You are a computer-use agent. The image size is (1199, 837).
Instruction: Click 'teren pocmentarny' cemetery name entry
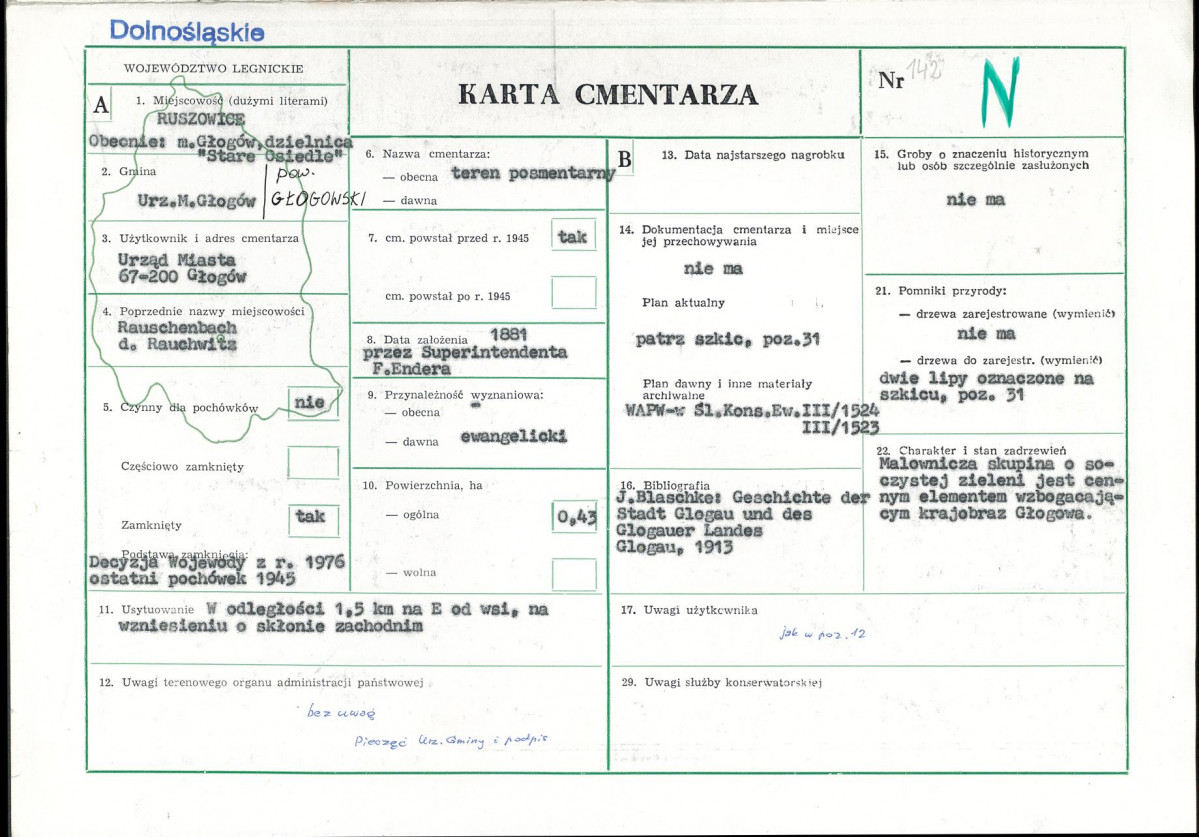coord(533,174)
